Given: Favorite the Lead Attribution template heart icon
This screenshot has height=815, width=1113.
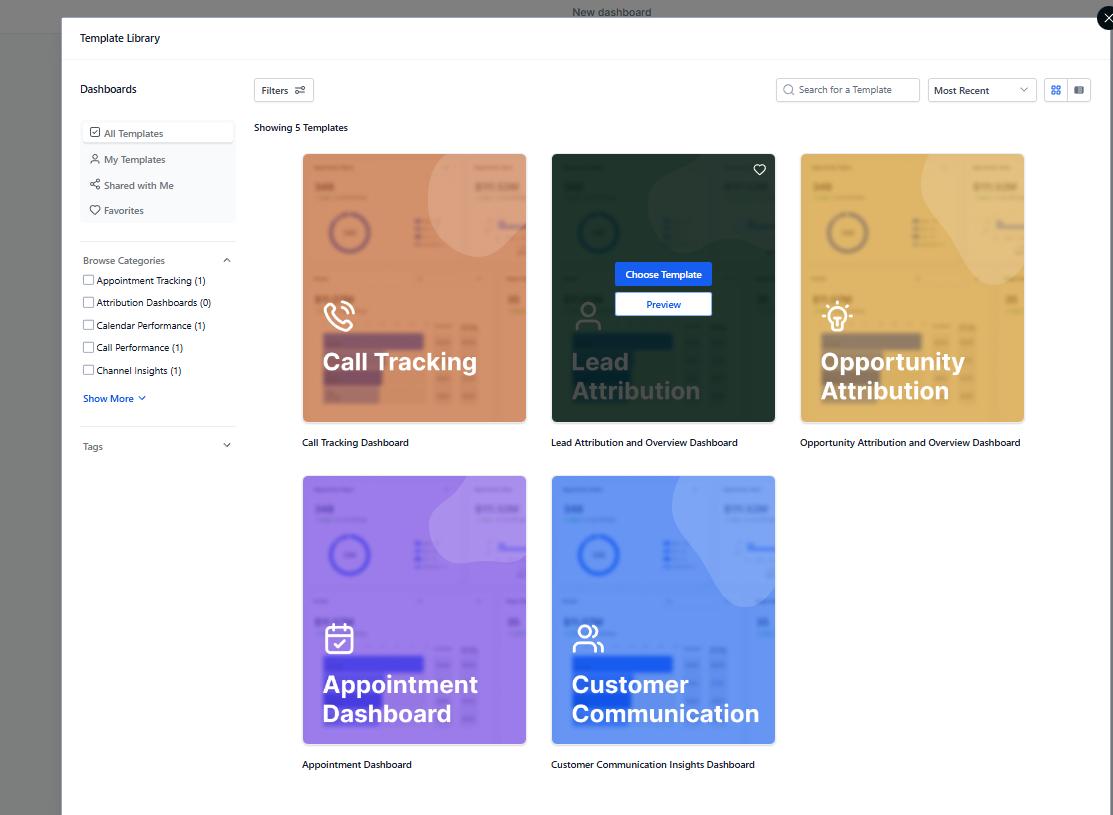Looking at the screenshot, I should (x=759, y=170).
